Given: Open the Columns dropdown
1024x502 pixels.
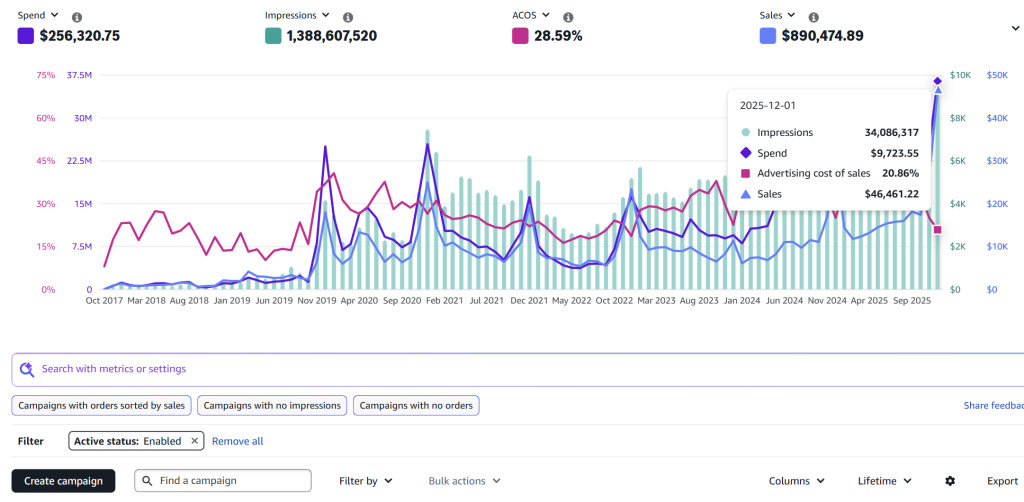Looking at the screenshot, I should click(x=796, y=481).
